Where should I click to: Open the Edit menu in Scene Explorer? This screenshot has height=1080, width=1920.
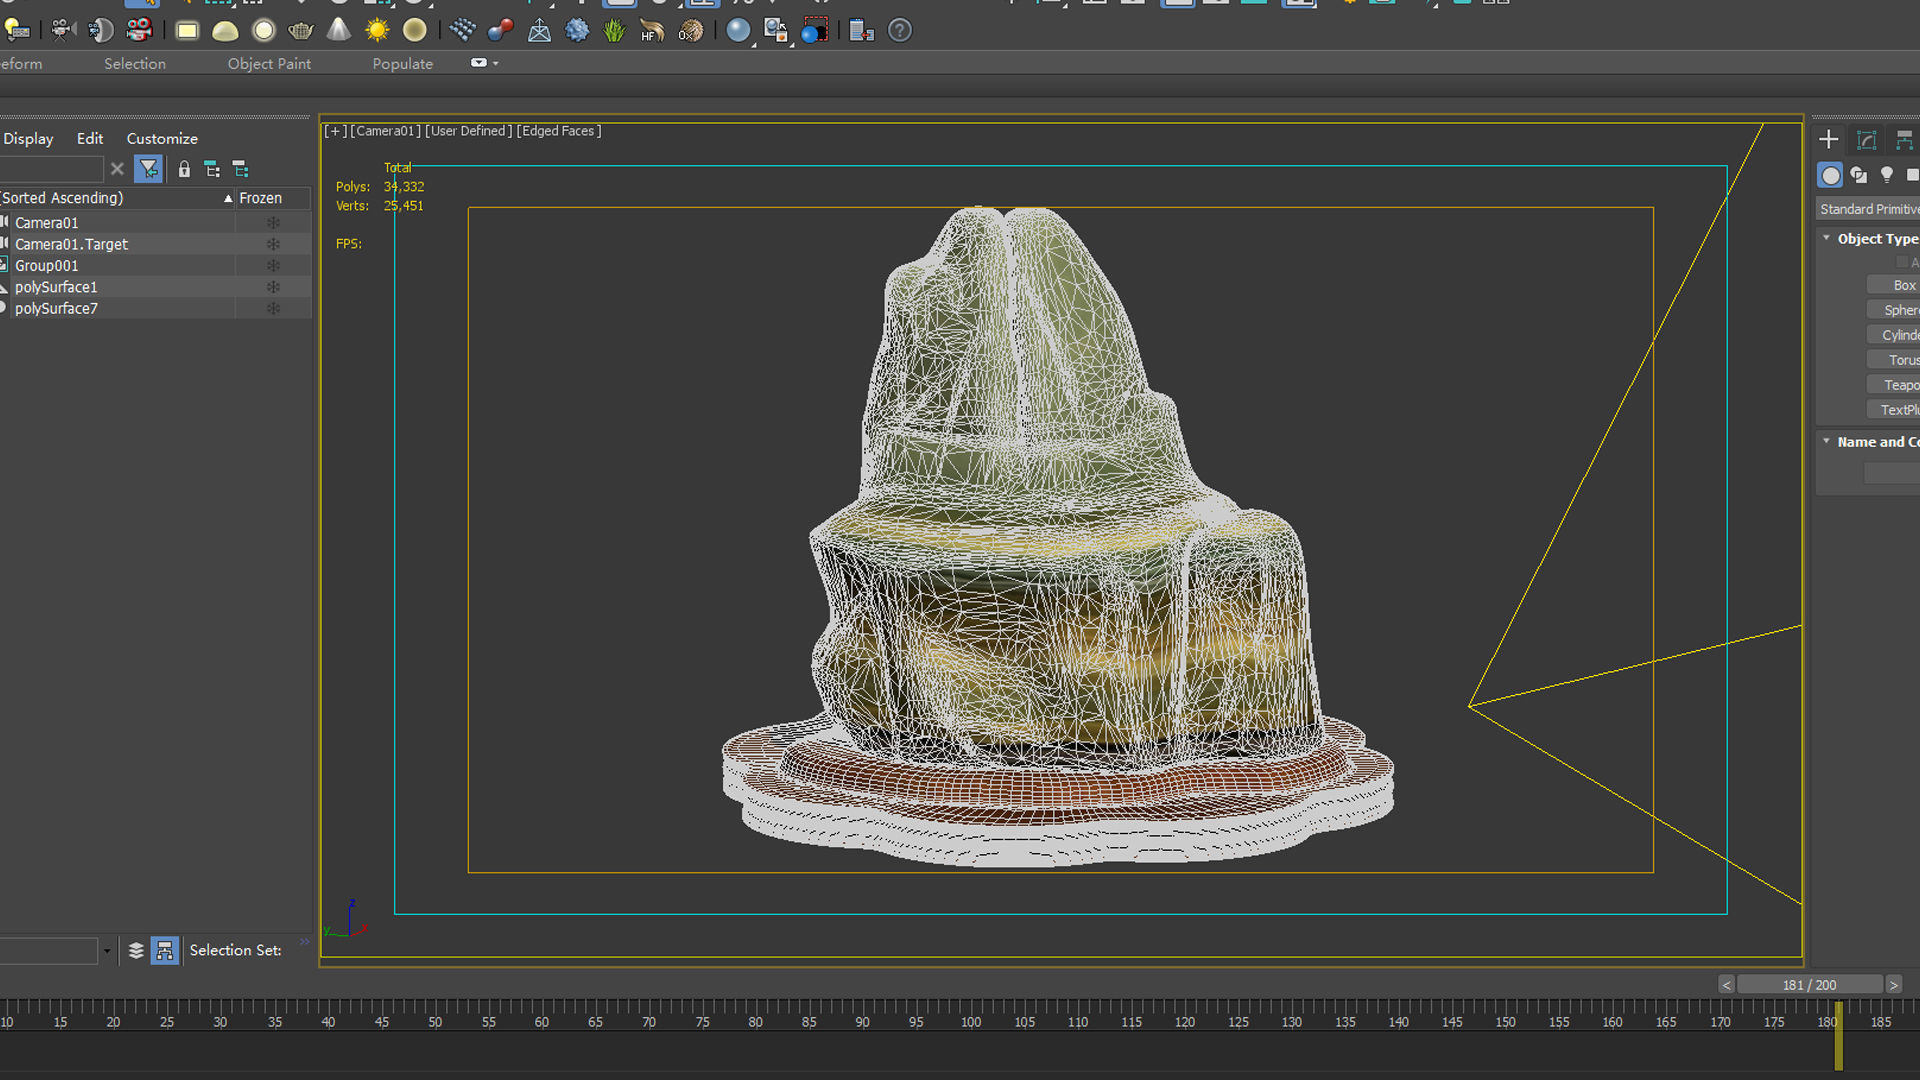(x=90, y=139)
